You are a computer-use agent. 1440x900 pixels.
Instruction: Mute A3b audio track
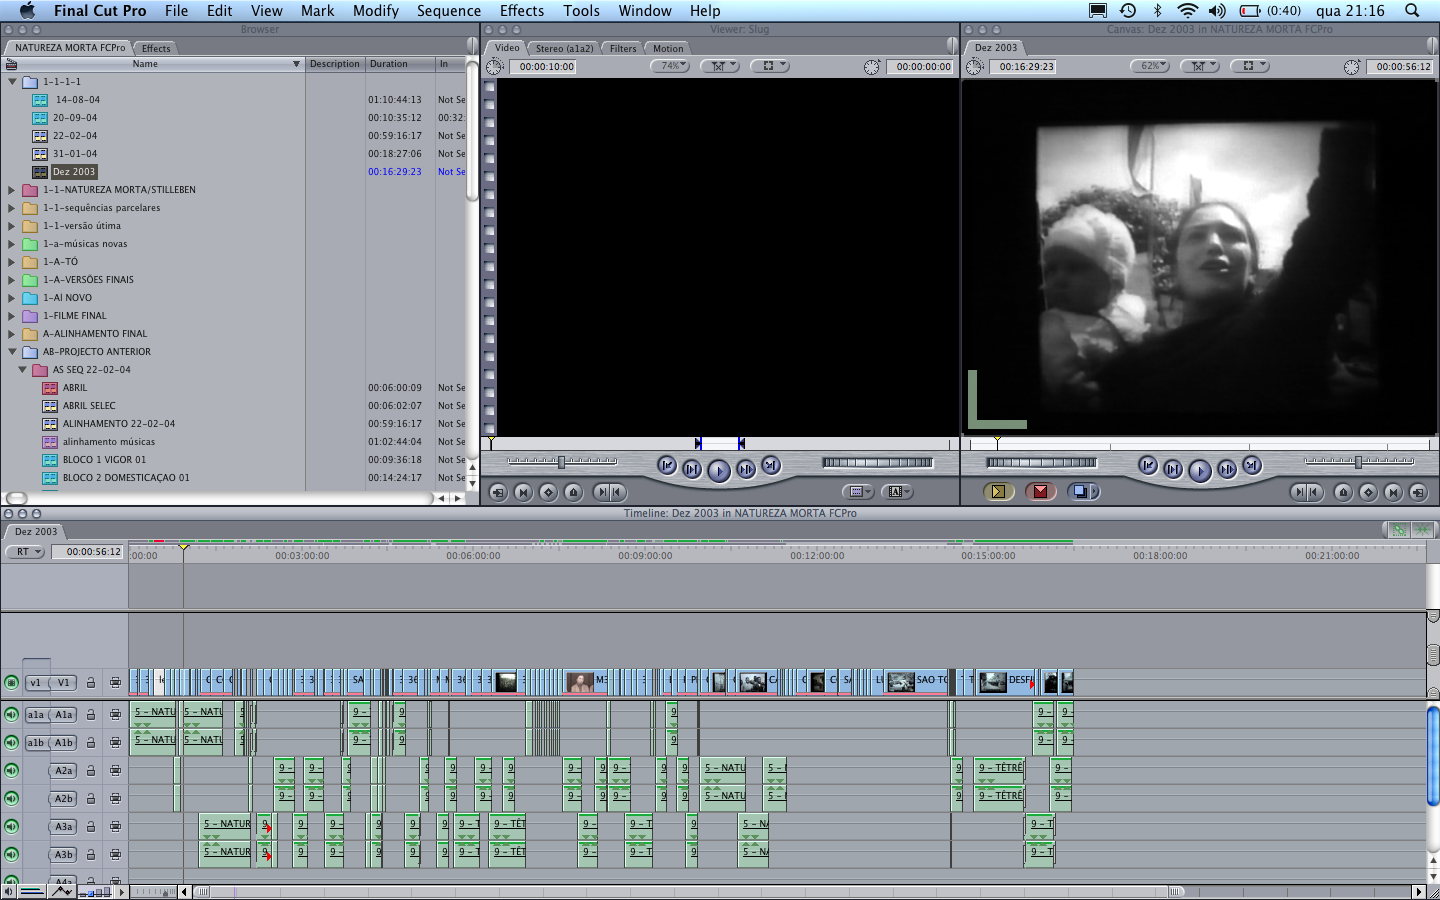click(x=11, y=854)
